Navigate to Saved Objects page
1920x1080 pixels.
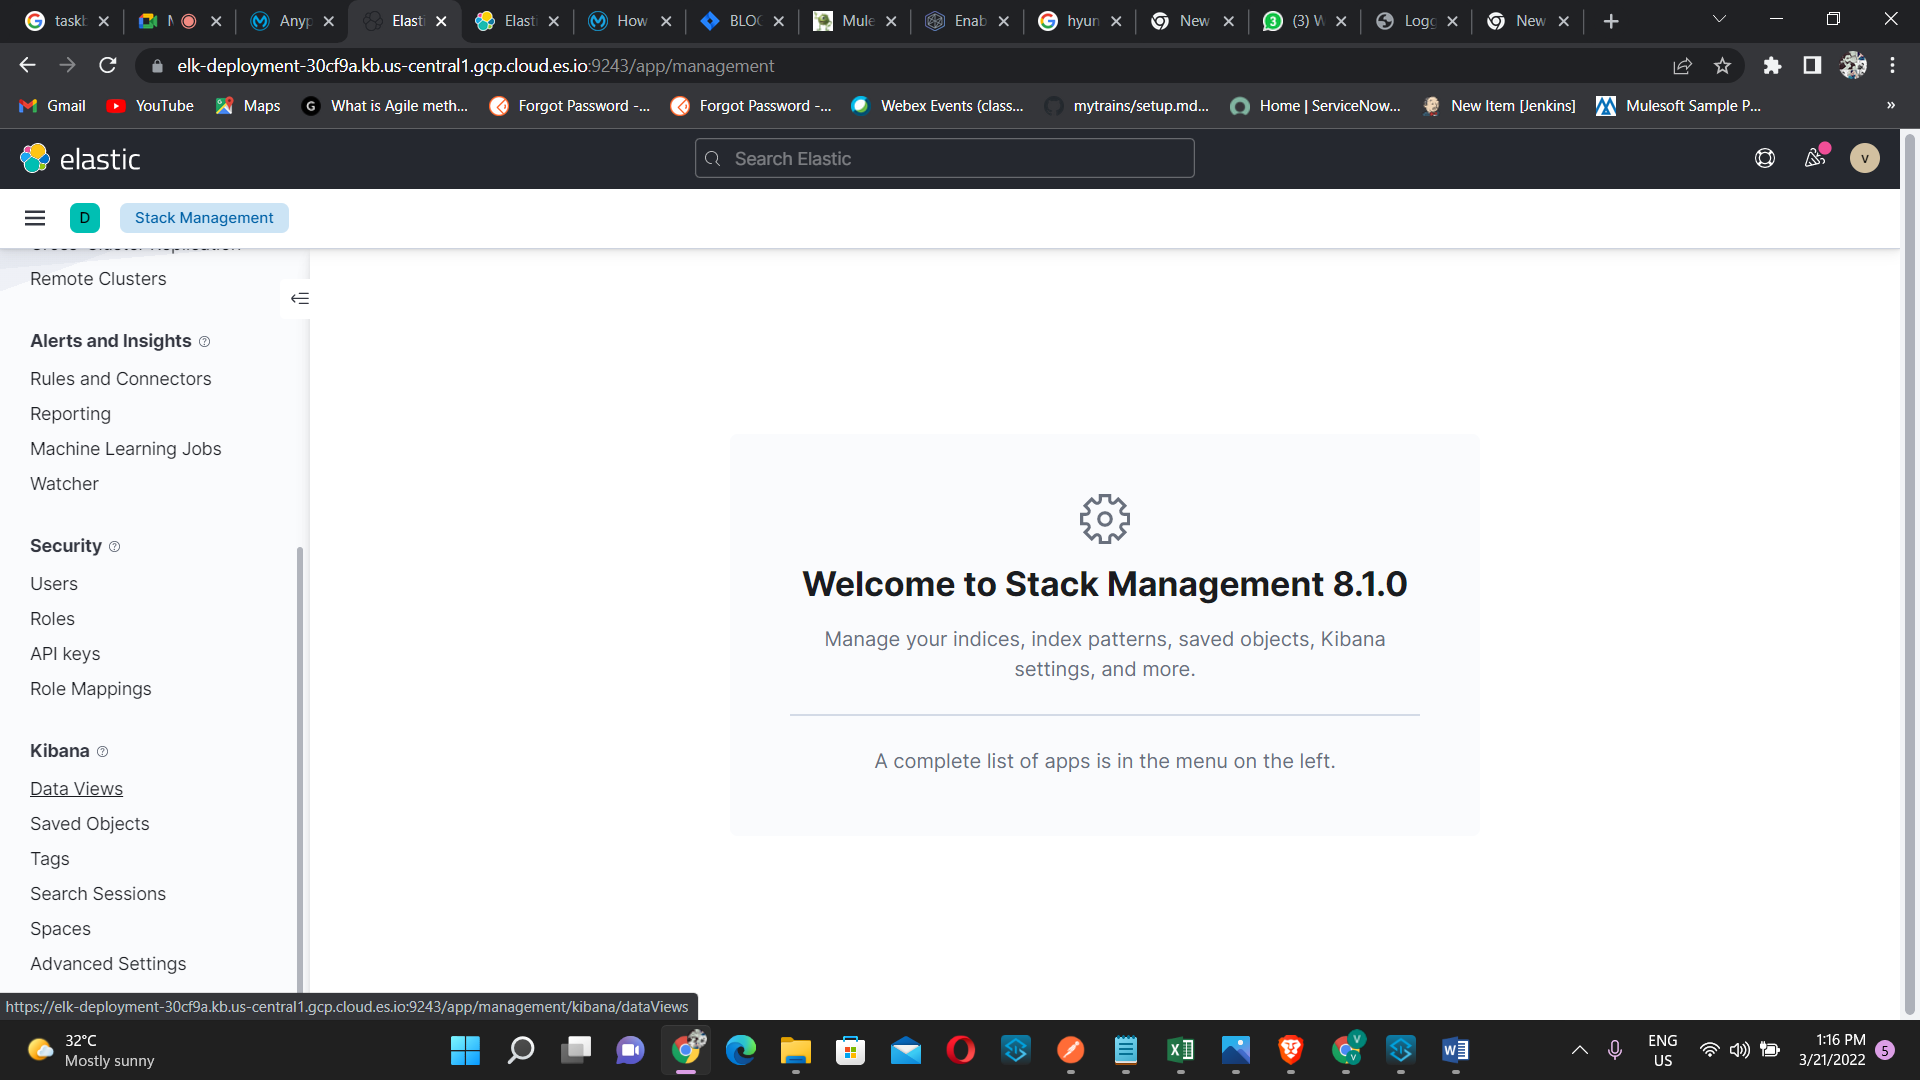click(90, 823)
